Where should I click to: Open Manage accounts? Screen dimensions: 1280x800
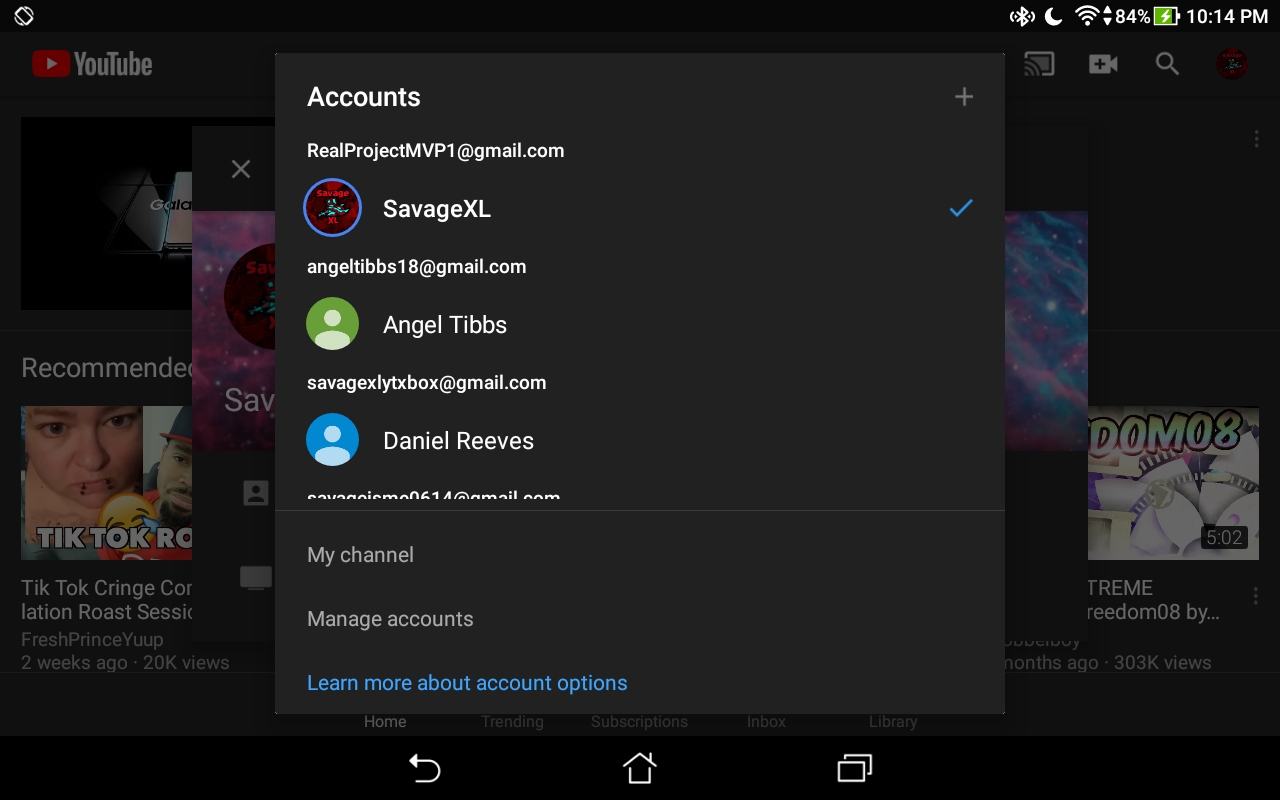640,619
